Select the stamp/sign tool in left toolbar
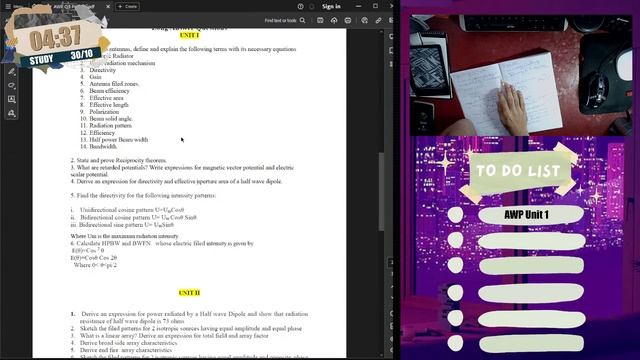 click(11, 113)
